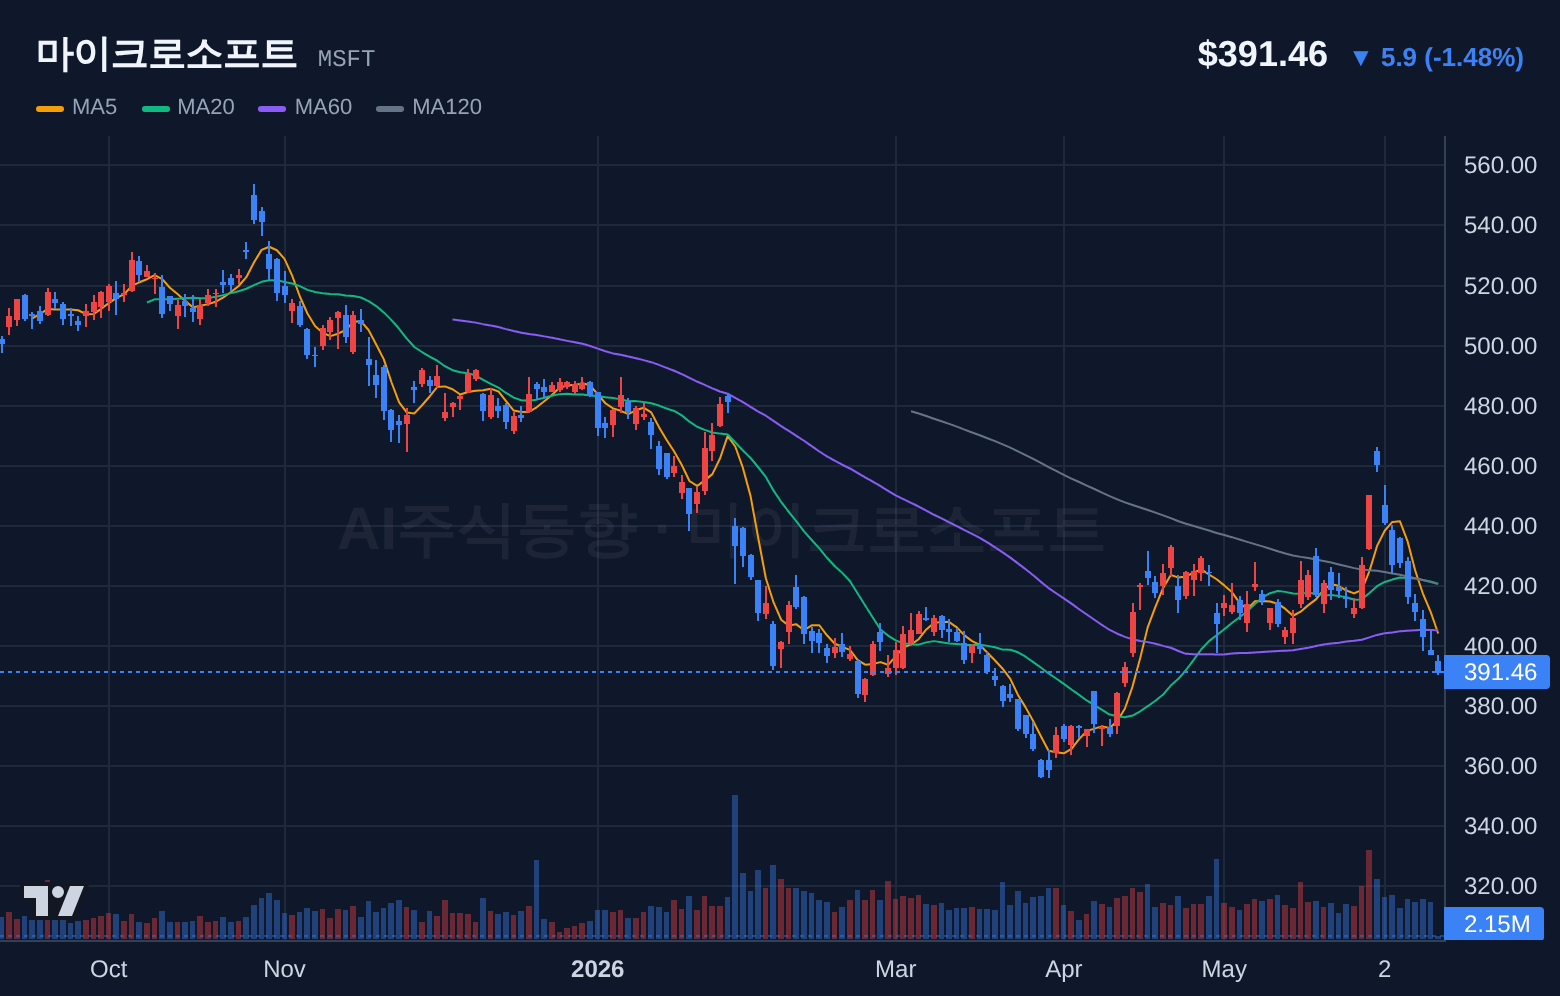Click the 520.00 price axis label
The height and width of the screenshot is (996, 1560).
click(x=1500, y=286)
